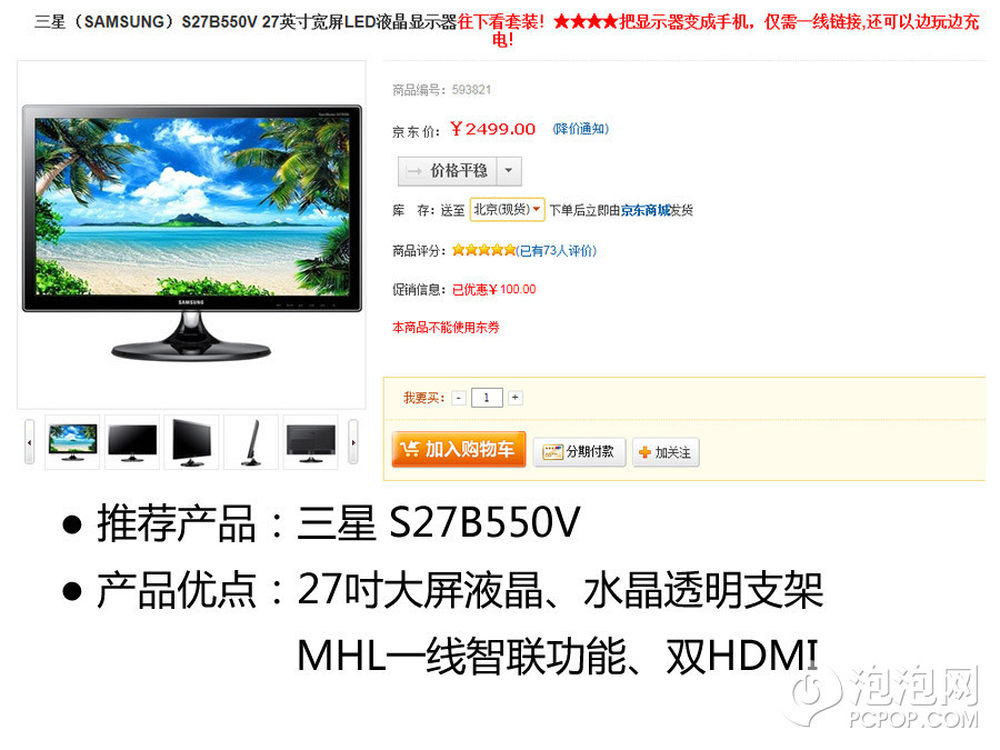Open the 京东商城 link
This screenshot has height=750, width=1000.
(645, 210)
